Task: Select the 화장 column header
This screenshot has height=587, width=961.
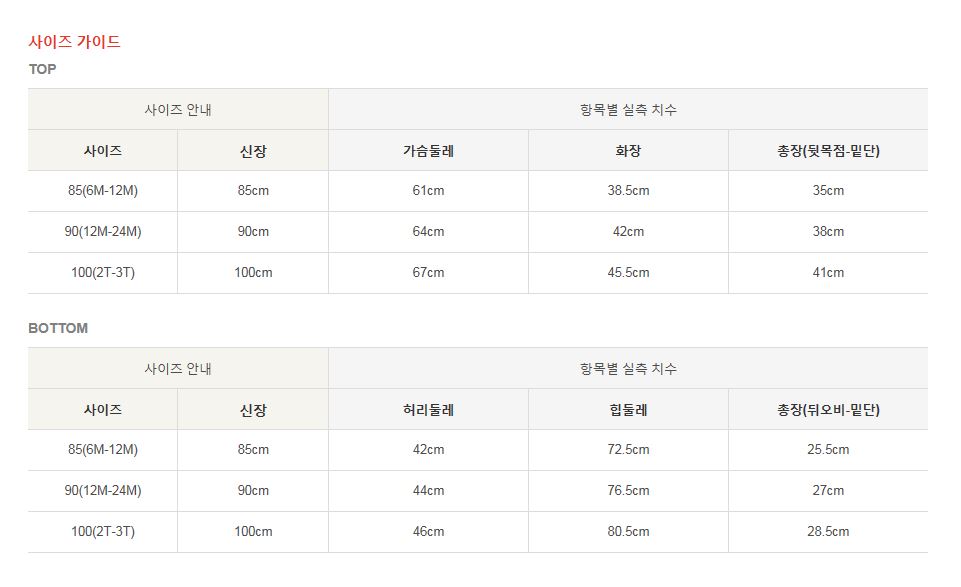Action: pos(628,151)
